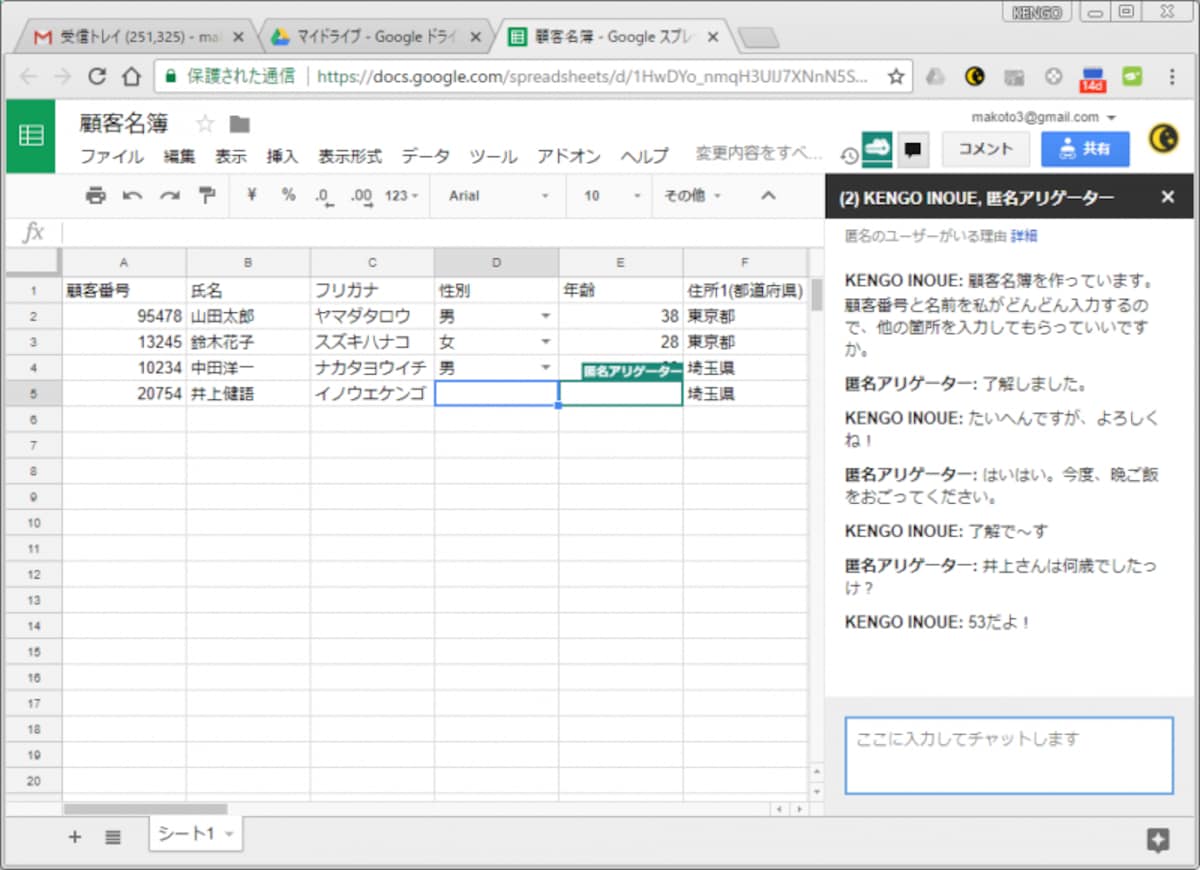Open the 表示形式 menu
The width and height of the screenshot is (1200, 870).
350,156
